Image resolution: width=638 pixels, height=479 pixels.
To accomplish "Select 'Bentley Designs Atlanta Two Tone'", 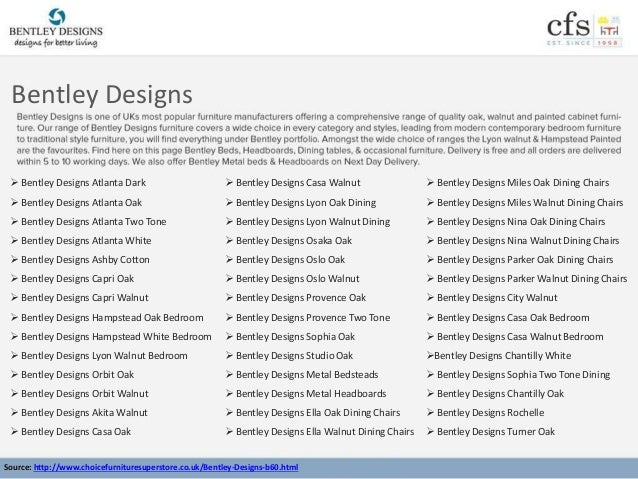I will (x=94, y=222).
